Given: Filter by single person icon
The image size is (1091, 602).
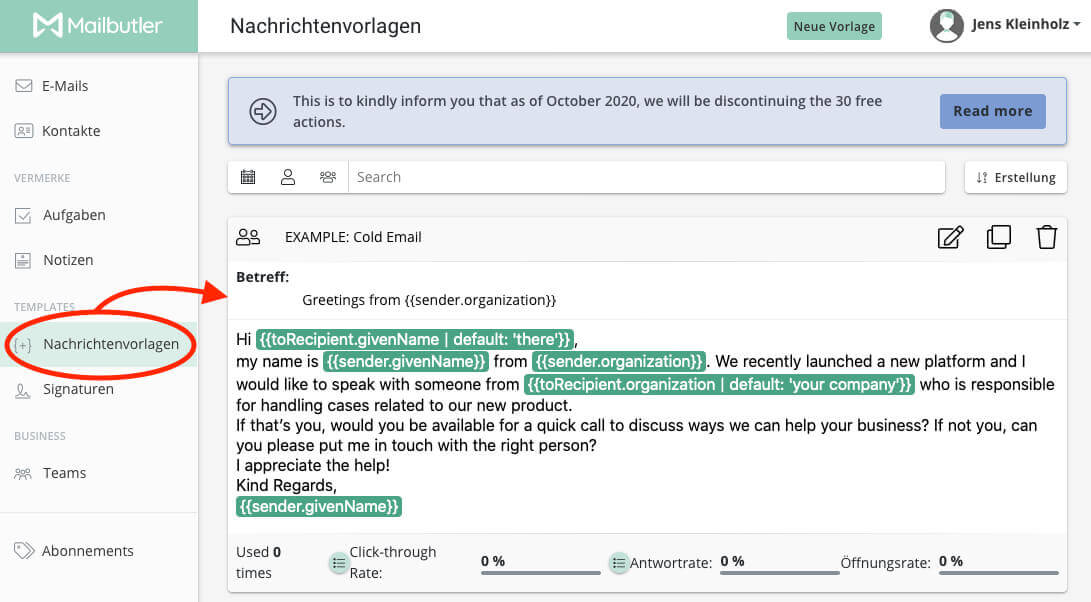Looking at the screenshot, I should tap(288, 177).
